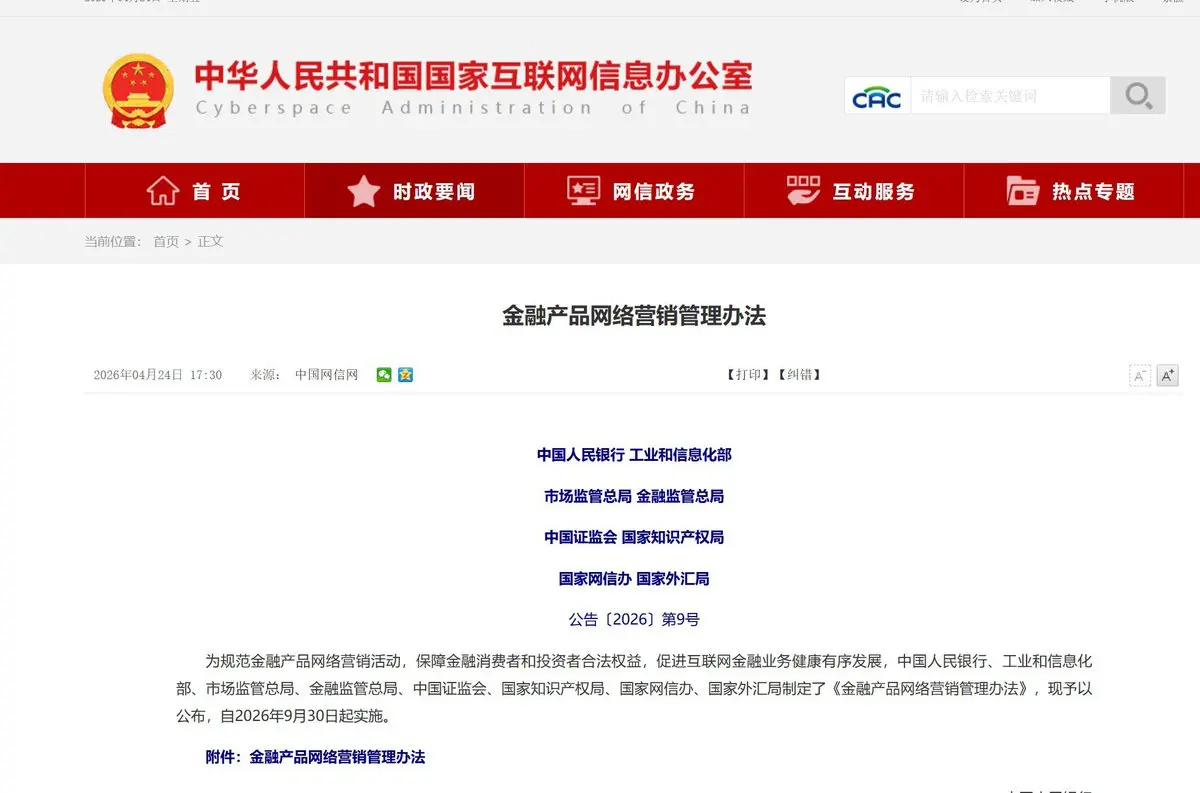The image size is (1200, 793).
Task: Open attachment 金融产品网络营销管理办法 link
Action: 337,757
